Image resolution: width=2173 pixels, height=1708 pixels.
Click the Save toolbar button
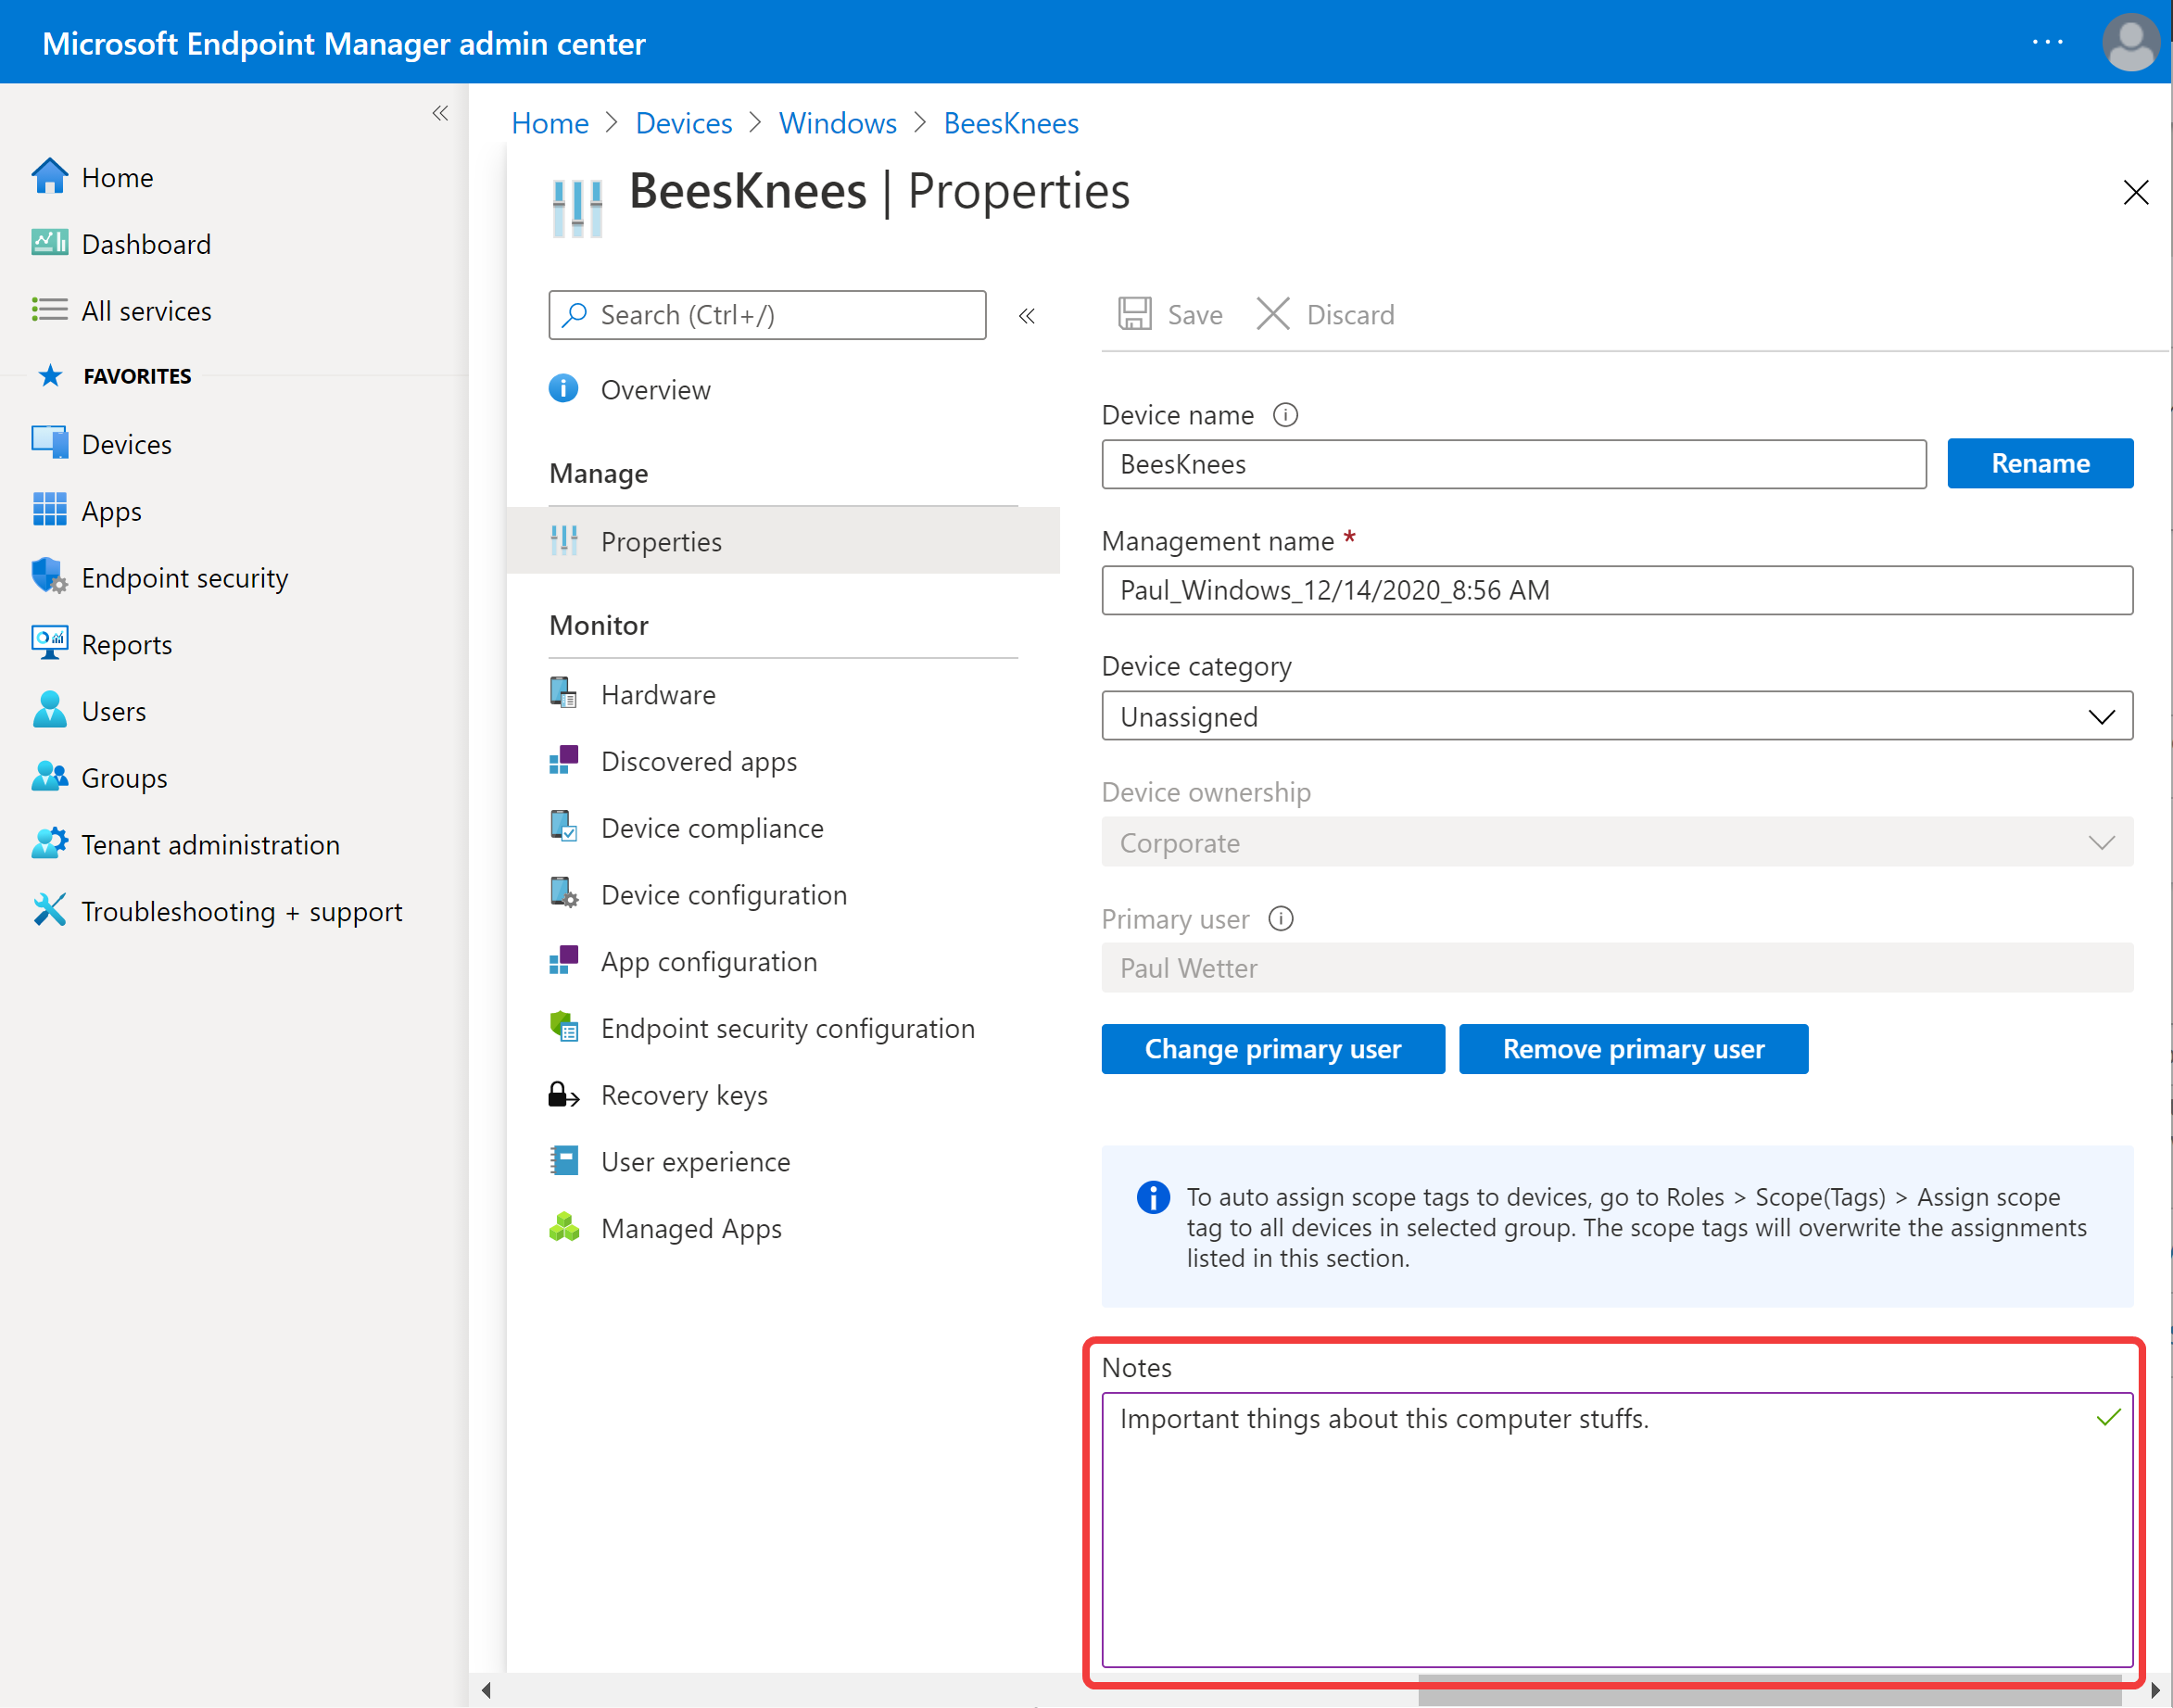pyautogui.click(x=1170, y=314)
